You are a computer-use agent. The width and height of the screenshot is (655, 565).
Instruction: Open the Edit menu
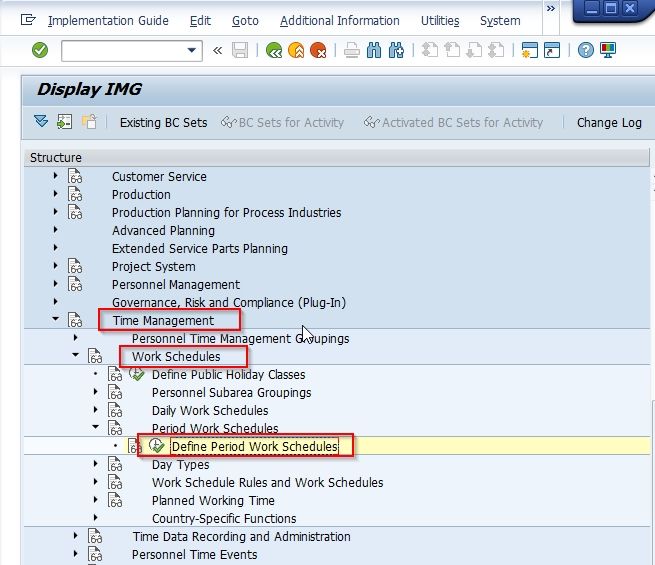pyautogui.click(x=200, y=20)
